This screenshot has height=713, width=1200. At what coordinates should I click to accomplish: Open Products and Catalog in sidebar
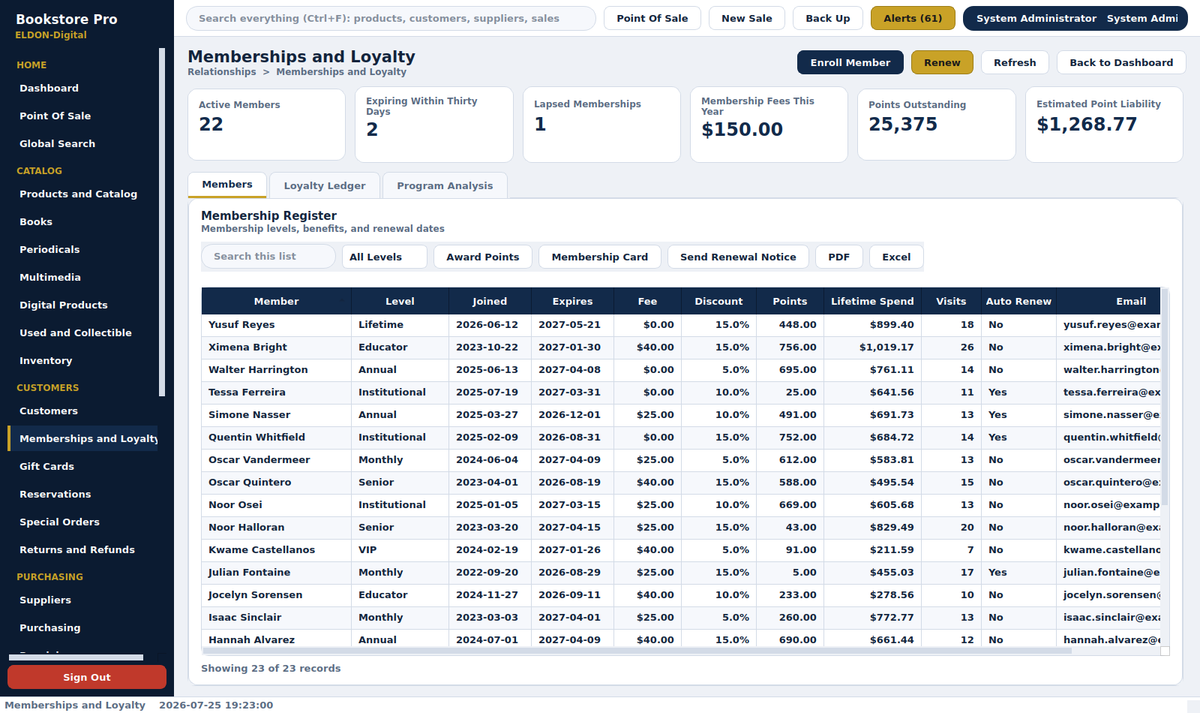click(82, 194)
